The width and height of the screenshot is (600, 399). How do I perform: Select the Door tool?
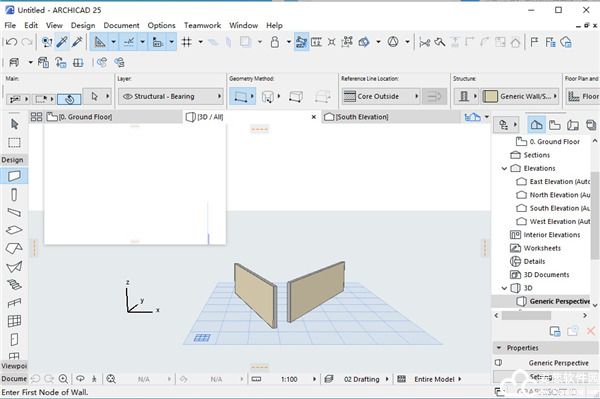[14, 339]
